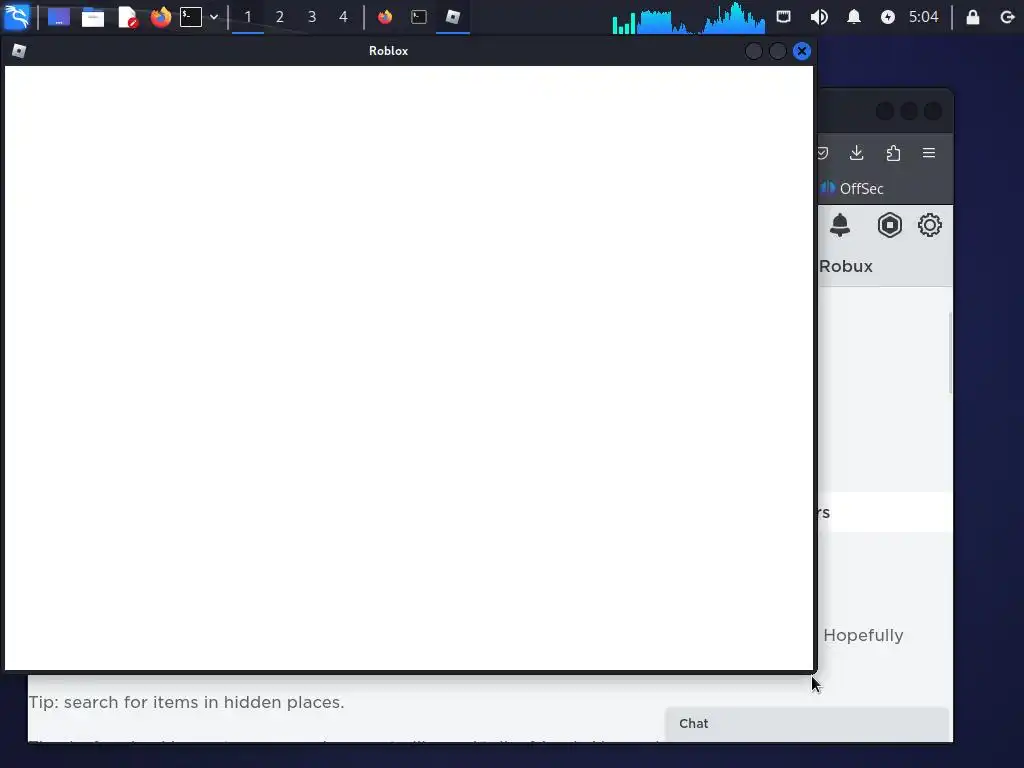This screenshot has height=768, width=1024.
Task: Click the Firefox page vertical scrollbar
Action: point(950,353)
